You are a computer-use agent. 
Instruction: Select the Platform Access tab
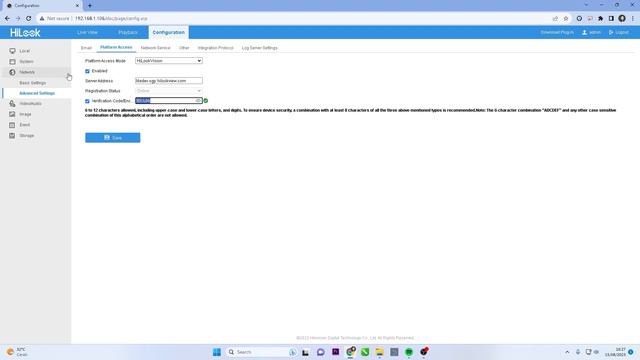click(116, 47)
